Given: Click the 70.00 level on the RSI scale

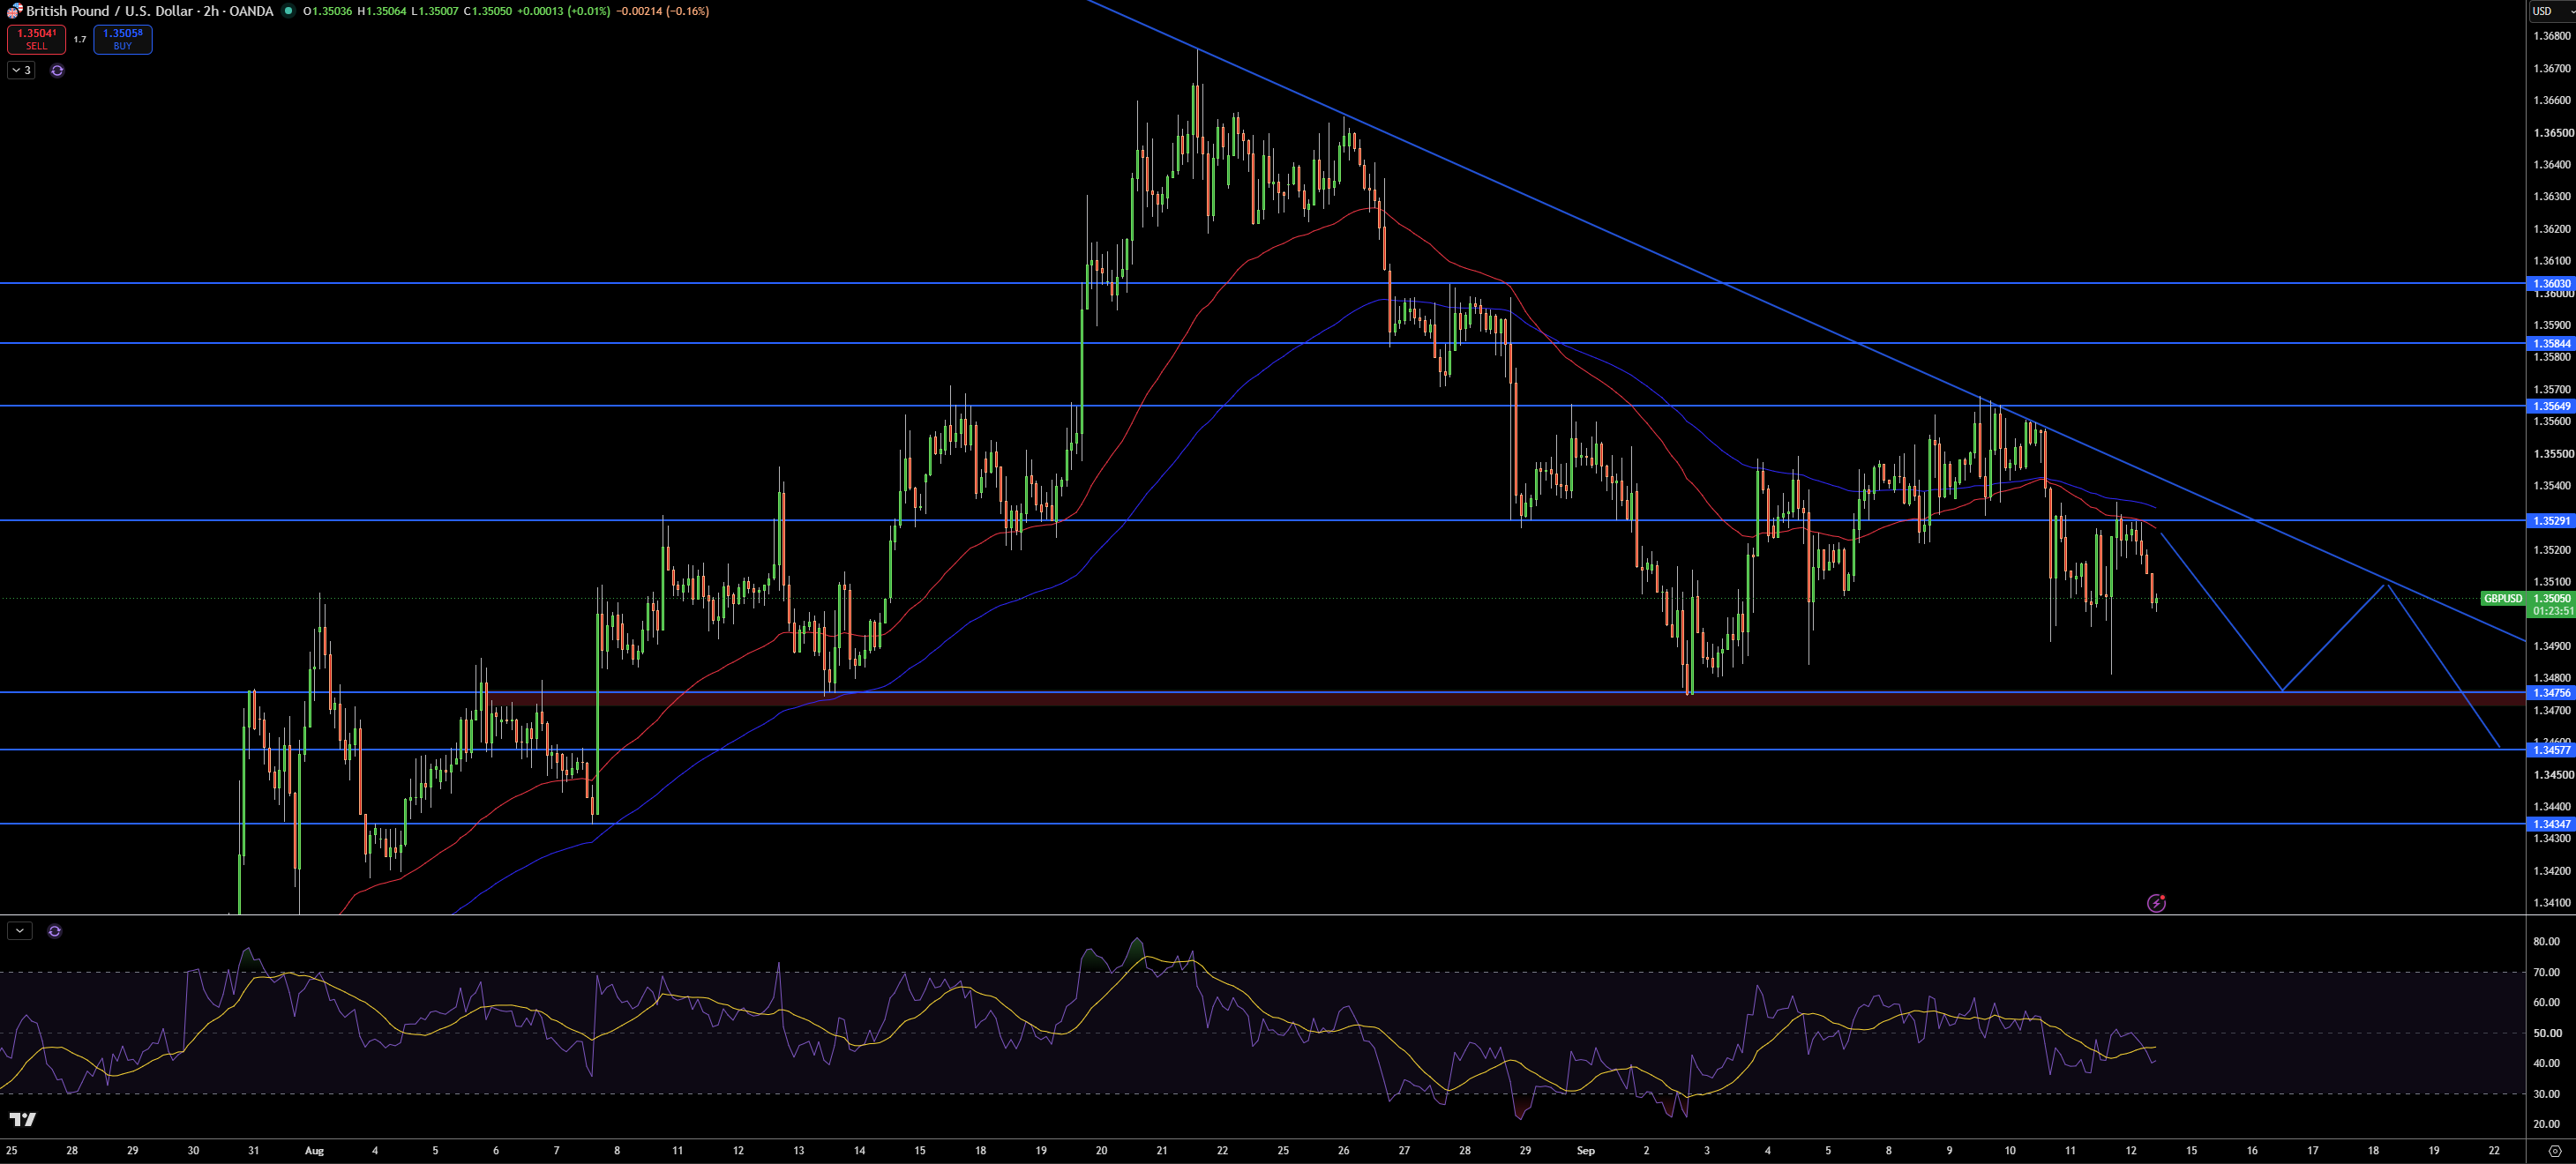Looking at the screenshot, I should point(2546,972).
